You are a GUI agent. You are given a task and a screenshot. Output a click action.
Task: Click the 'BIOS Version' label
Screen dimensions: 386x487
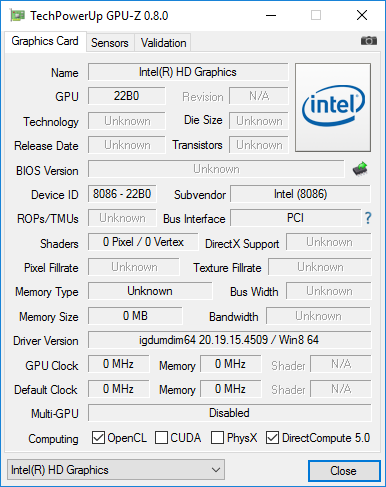click(x=47, y=171)
